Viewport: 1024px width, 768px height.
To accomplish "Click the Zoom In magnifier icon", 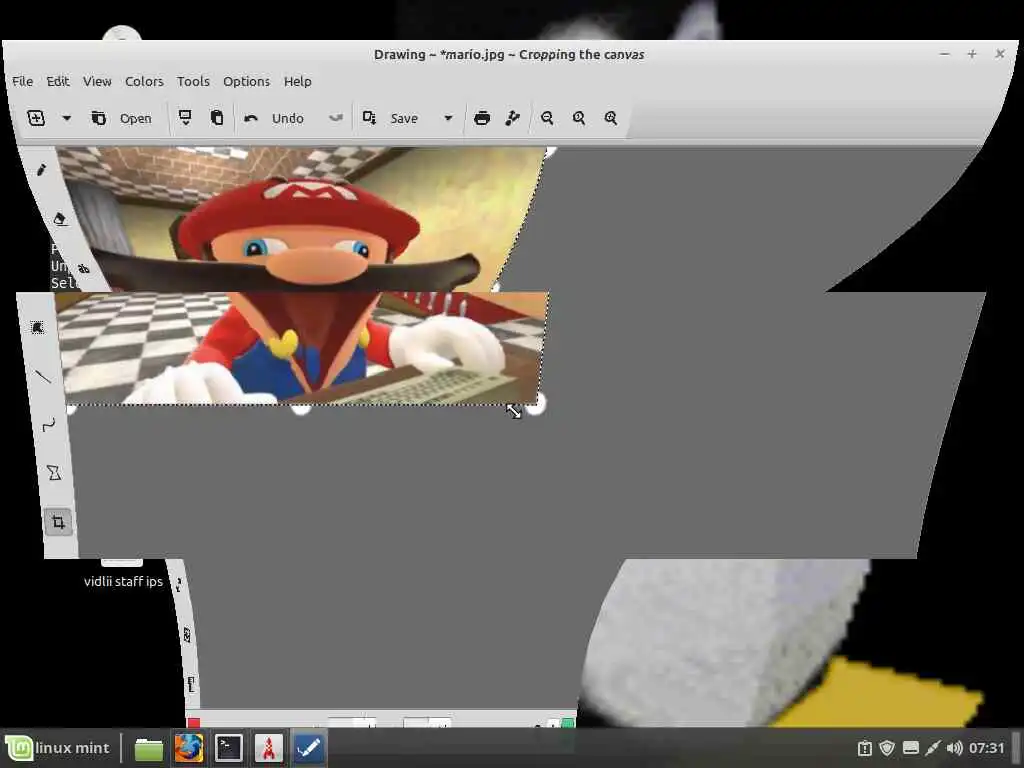I will coord(611,118).
